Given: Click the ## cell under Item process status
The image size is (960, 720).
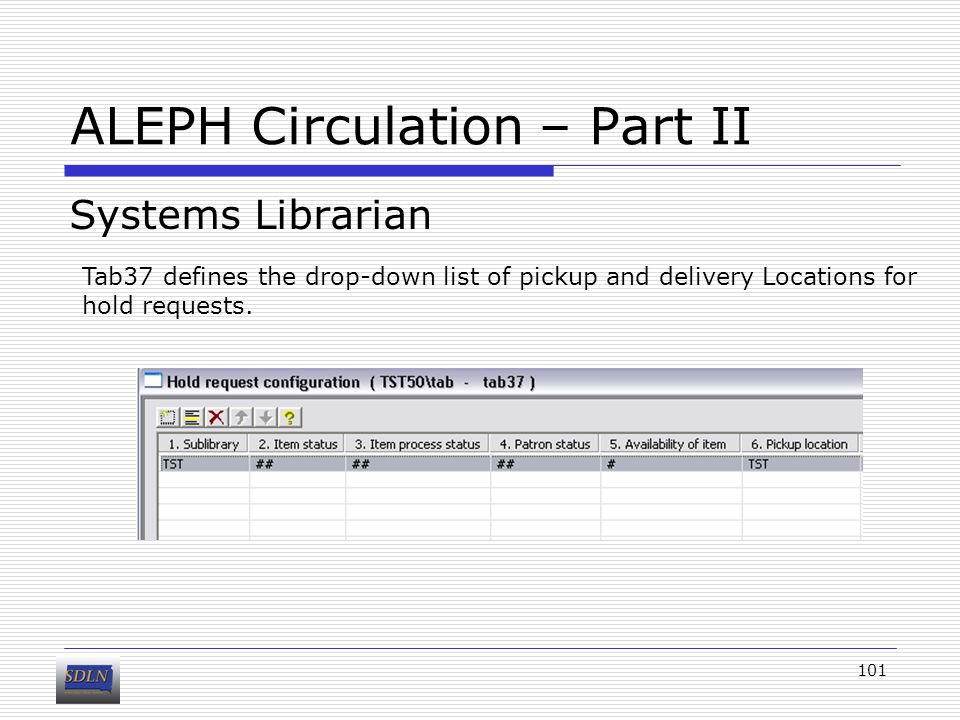Looking at the screenshot, I should tap(418, 464).
